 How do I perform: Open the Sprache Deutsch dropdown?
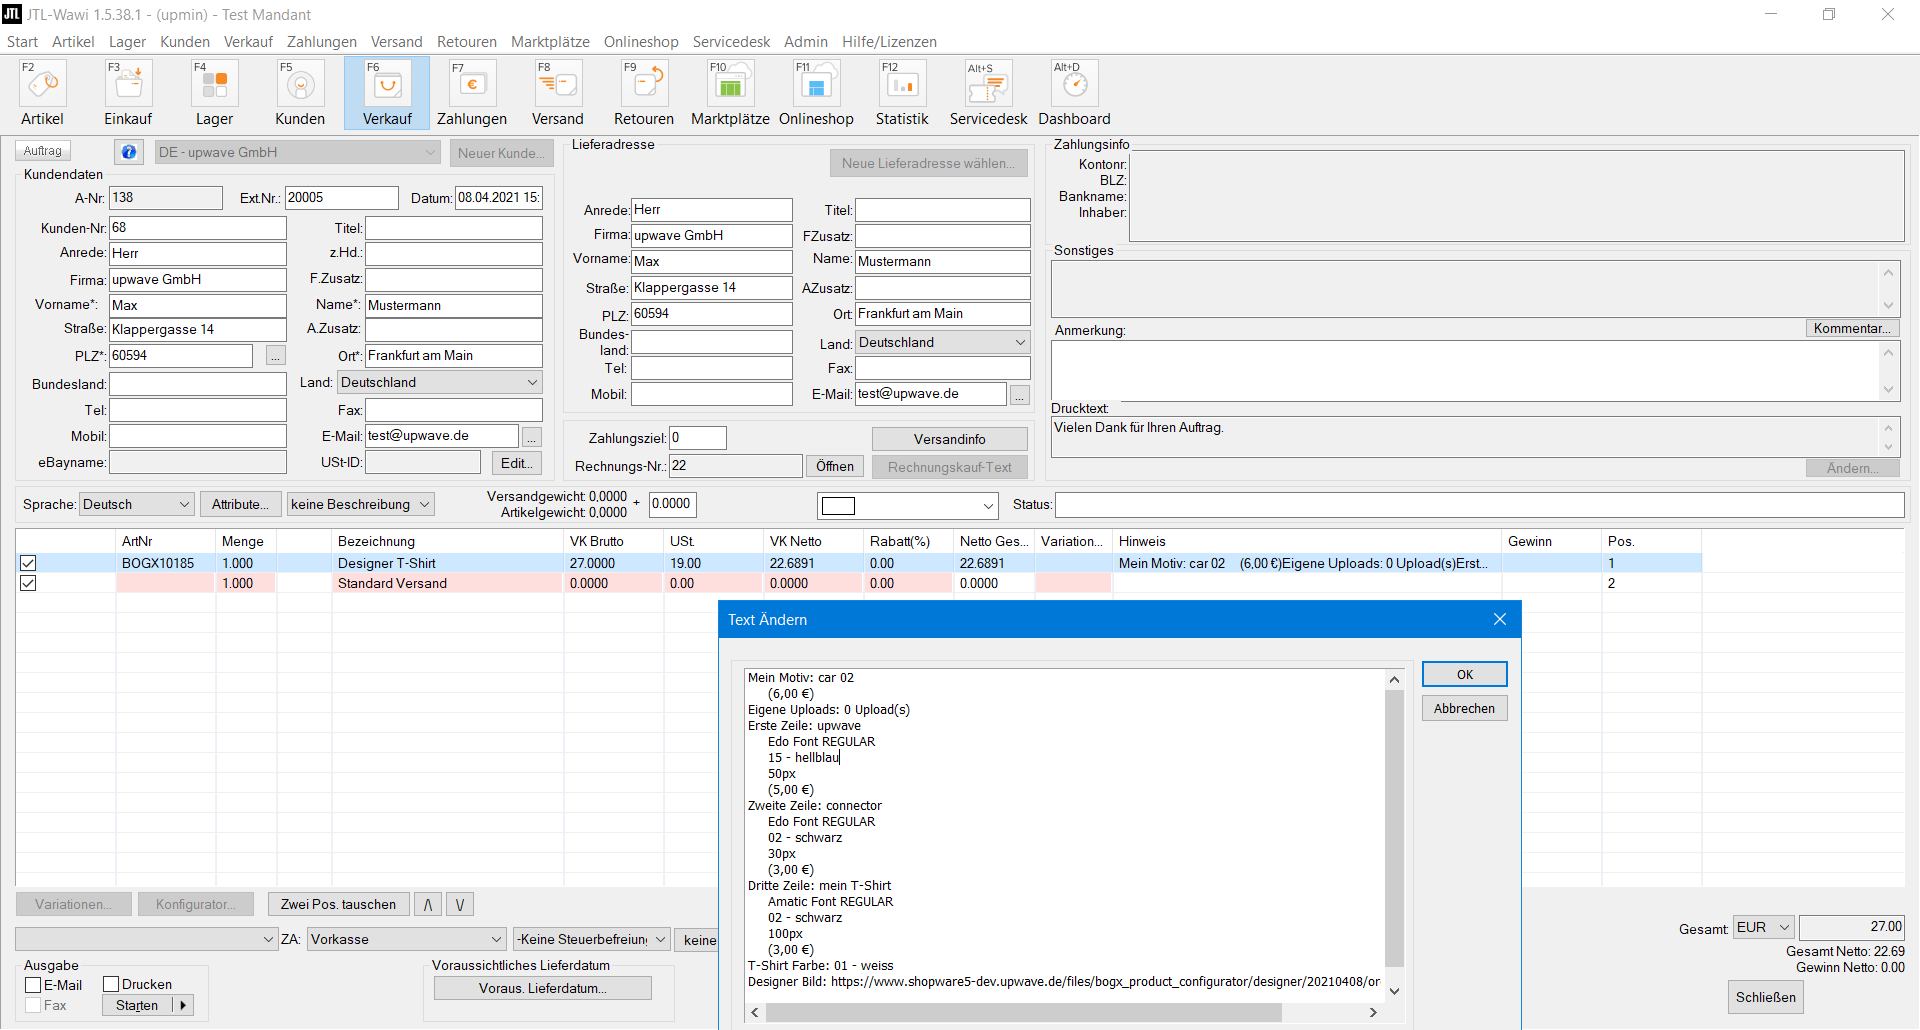click(x=136, y=504)
